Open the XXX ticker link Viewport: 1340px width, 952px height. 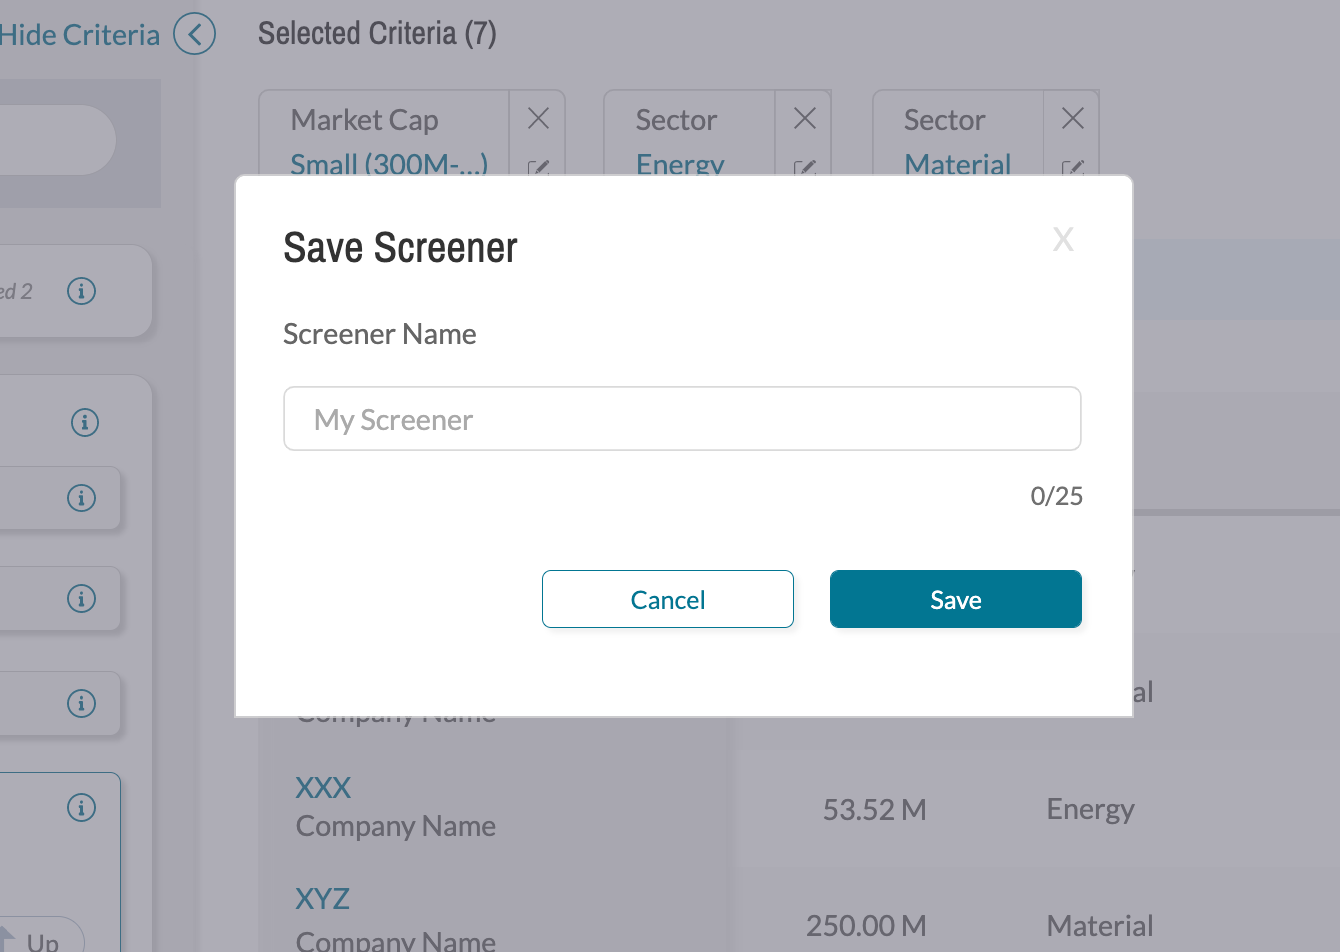[323, 788]
